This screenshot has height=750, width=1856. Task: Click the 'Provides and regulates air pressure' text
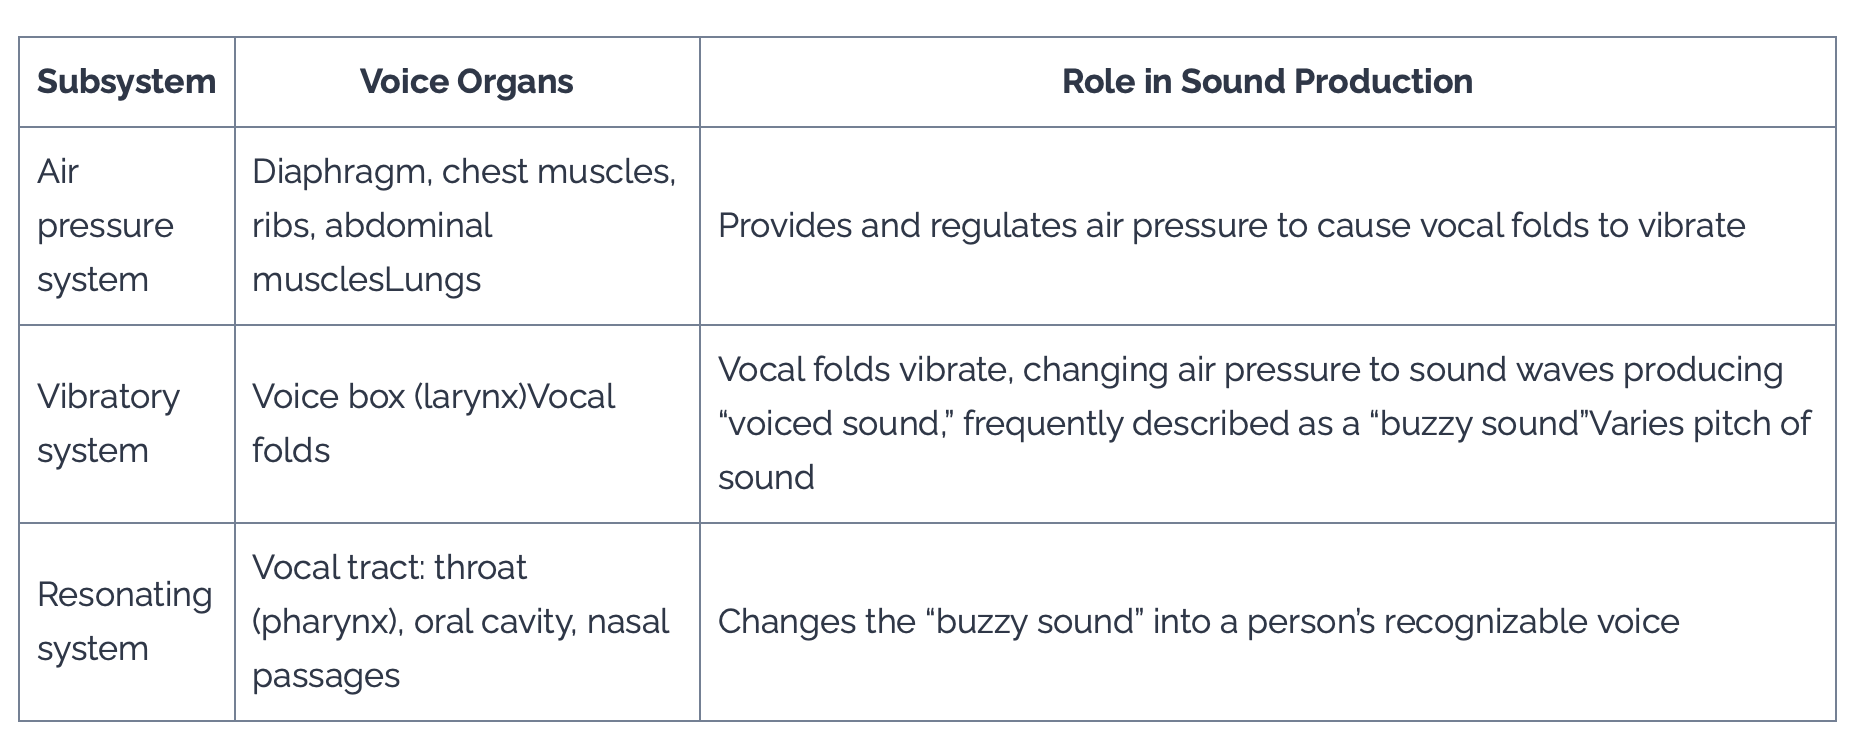[x=1231, y=226]
